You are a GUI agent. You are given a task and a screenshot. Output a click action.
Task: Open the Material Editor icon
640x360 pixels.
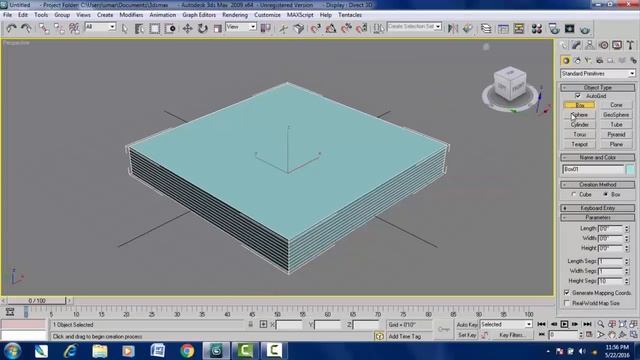tap(537, 29)
